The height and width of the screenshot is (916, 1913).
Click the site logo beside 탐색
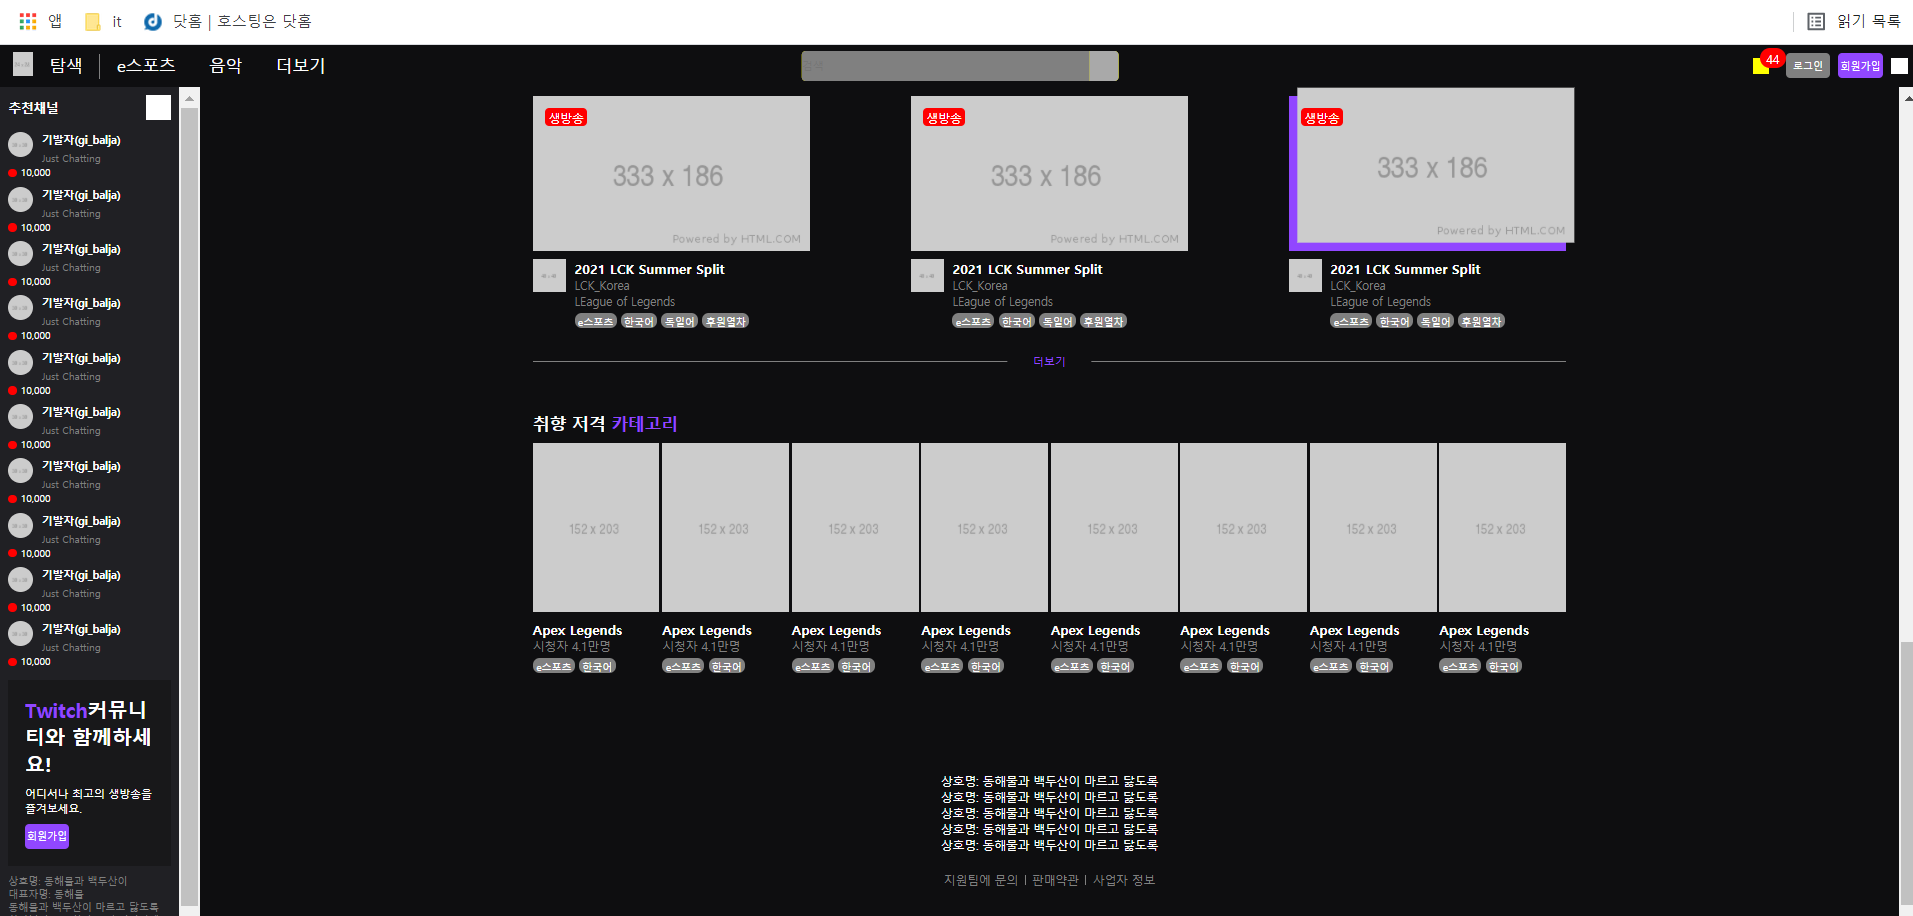[23, 65]
